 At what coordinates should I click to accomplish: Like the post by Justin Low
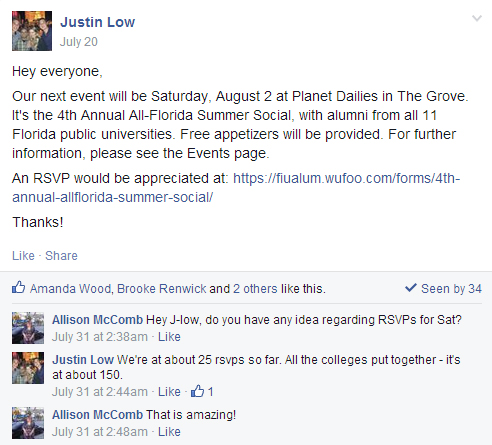[23, 256]
